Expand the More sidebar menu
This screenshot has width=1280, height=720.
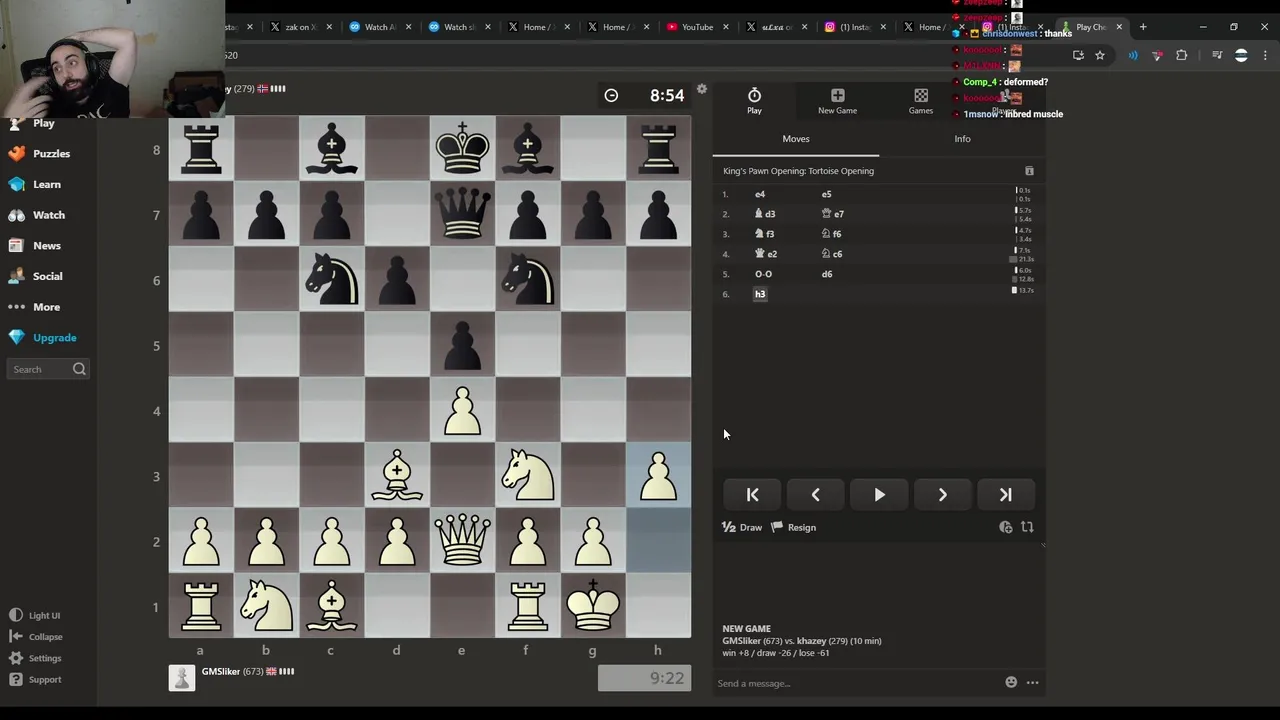[x=35, y=307]
